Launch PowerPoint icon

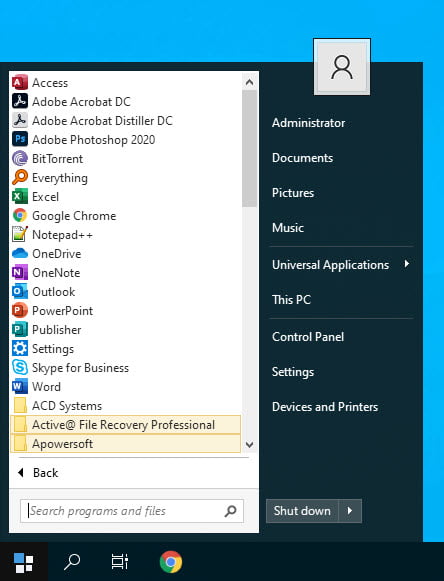(20, 311)
